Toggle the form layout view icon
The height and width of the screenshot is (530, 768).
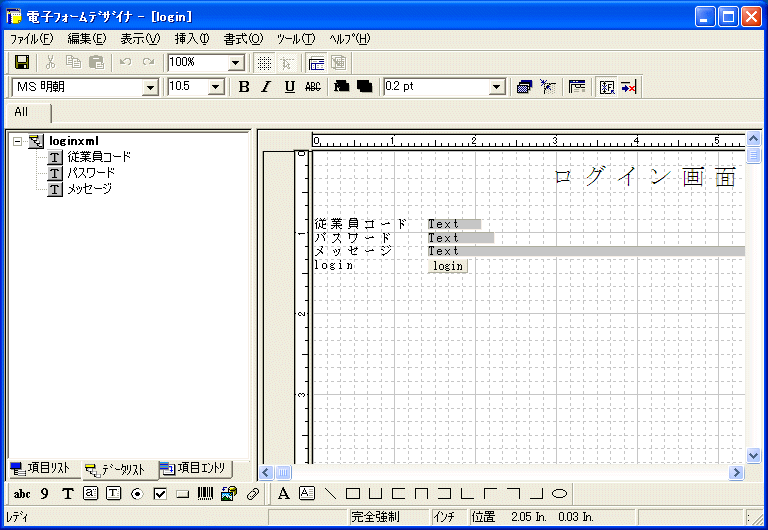[x=316, y=63]
